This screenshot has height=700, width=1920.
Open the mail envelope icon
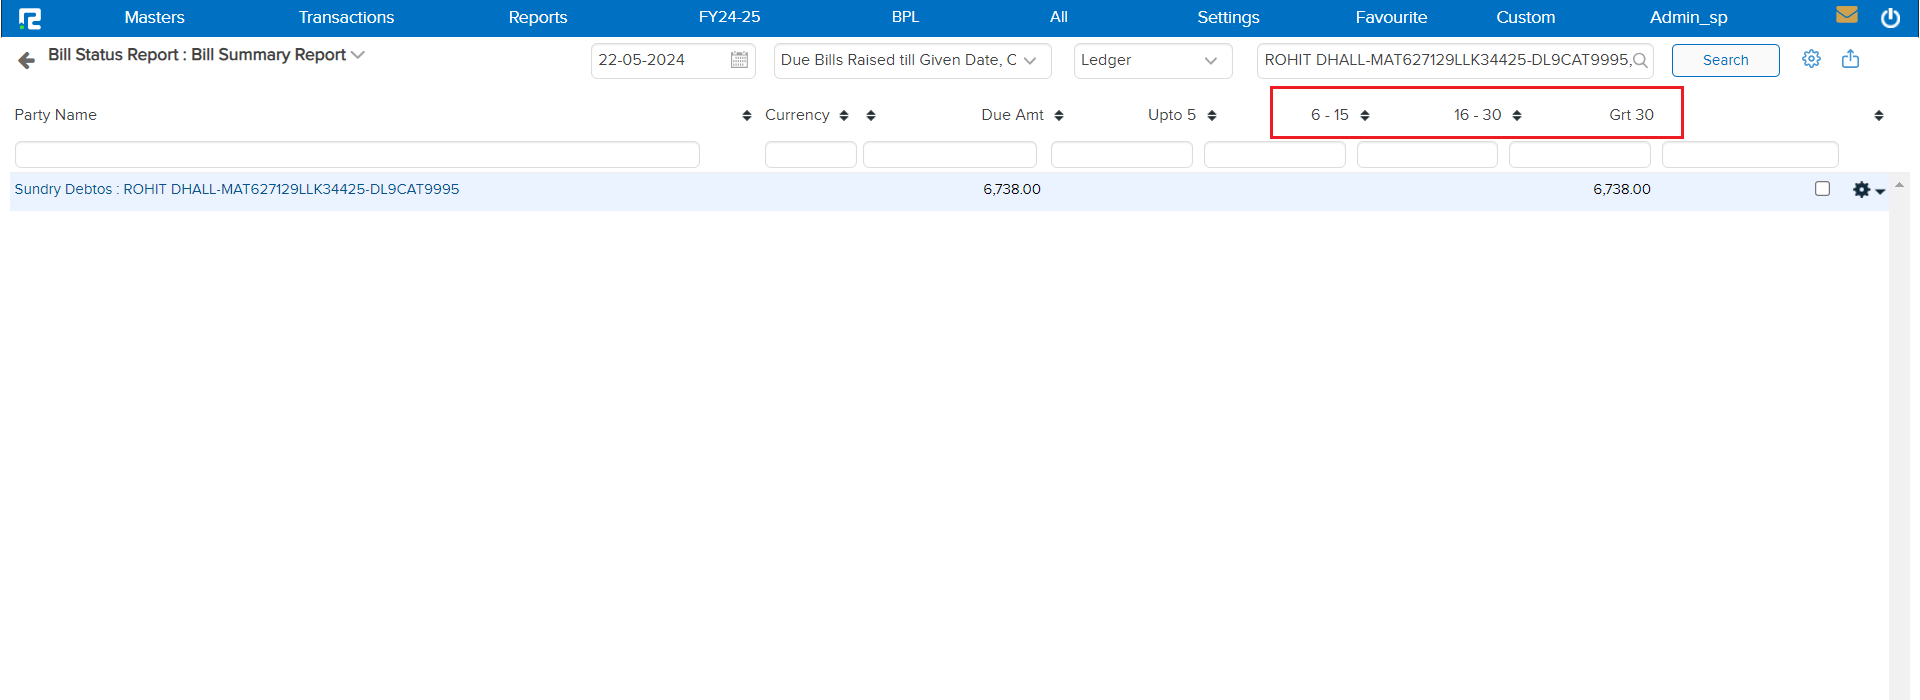(x=1846, y=15)
